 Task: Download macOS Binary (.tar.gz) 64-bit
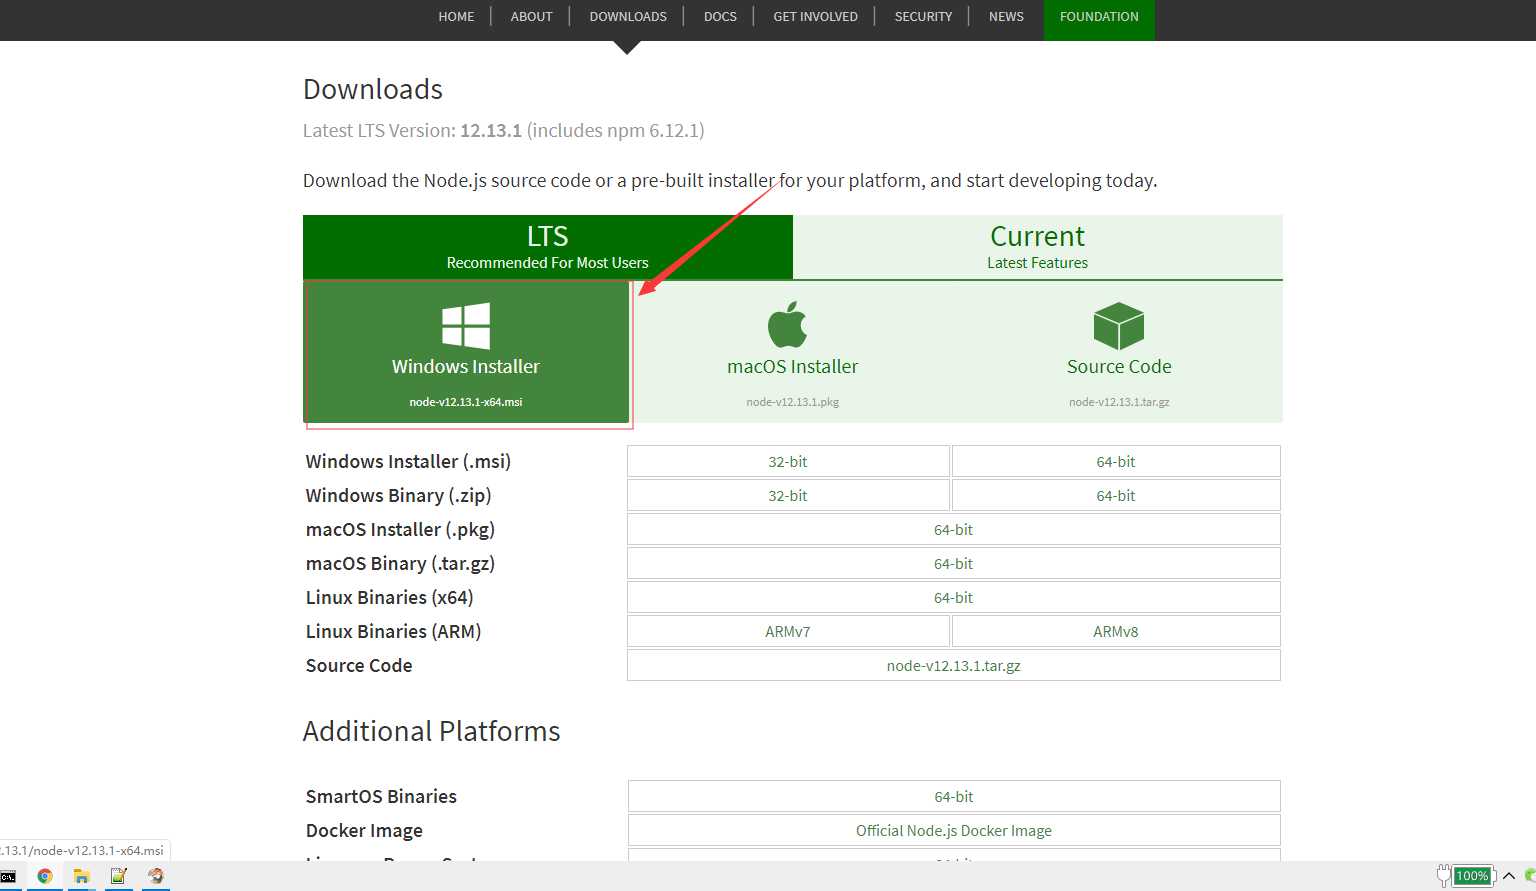click(953, 563)
